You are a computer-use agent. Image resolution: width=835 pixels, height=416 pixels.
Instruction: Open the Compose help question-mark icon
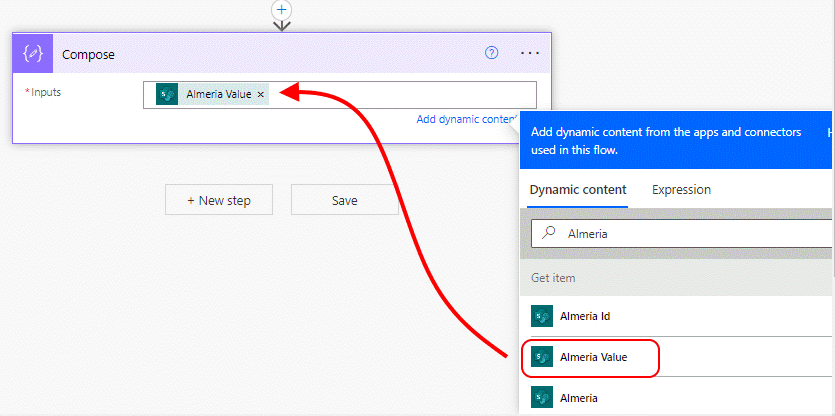coord(492,53)
